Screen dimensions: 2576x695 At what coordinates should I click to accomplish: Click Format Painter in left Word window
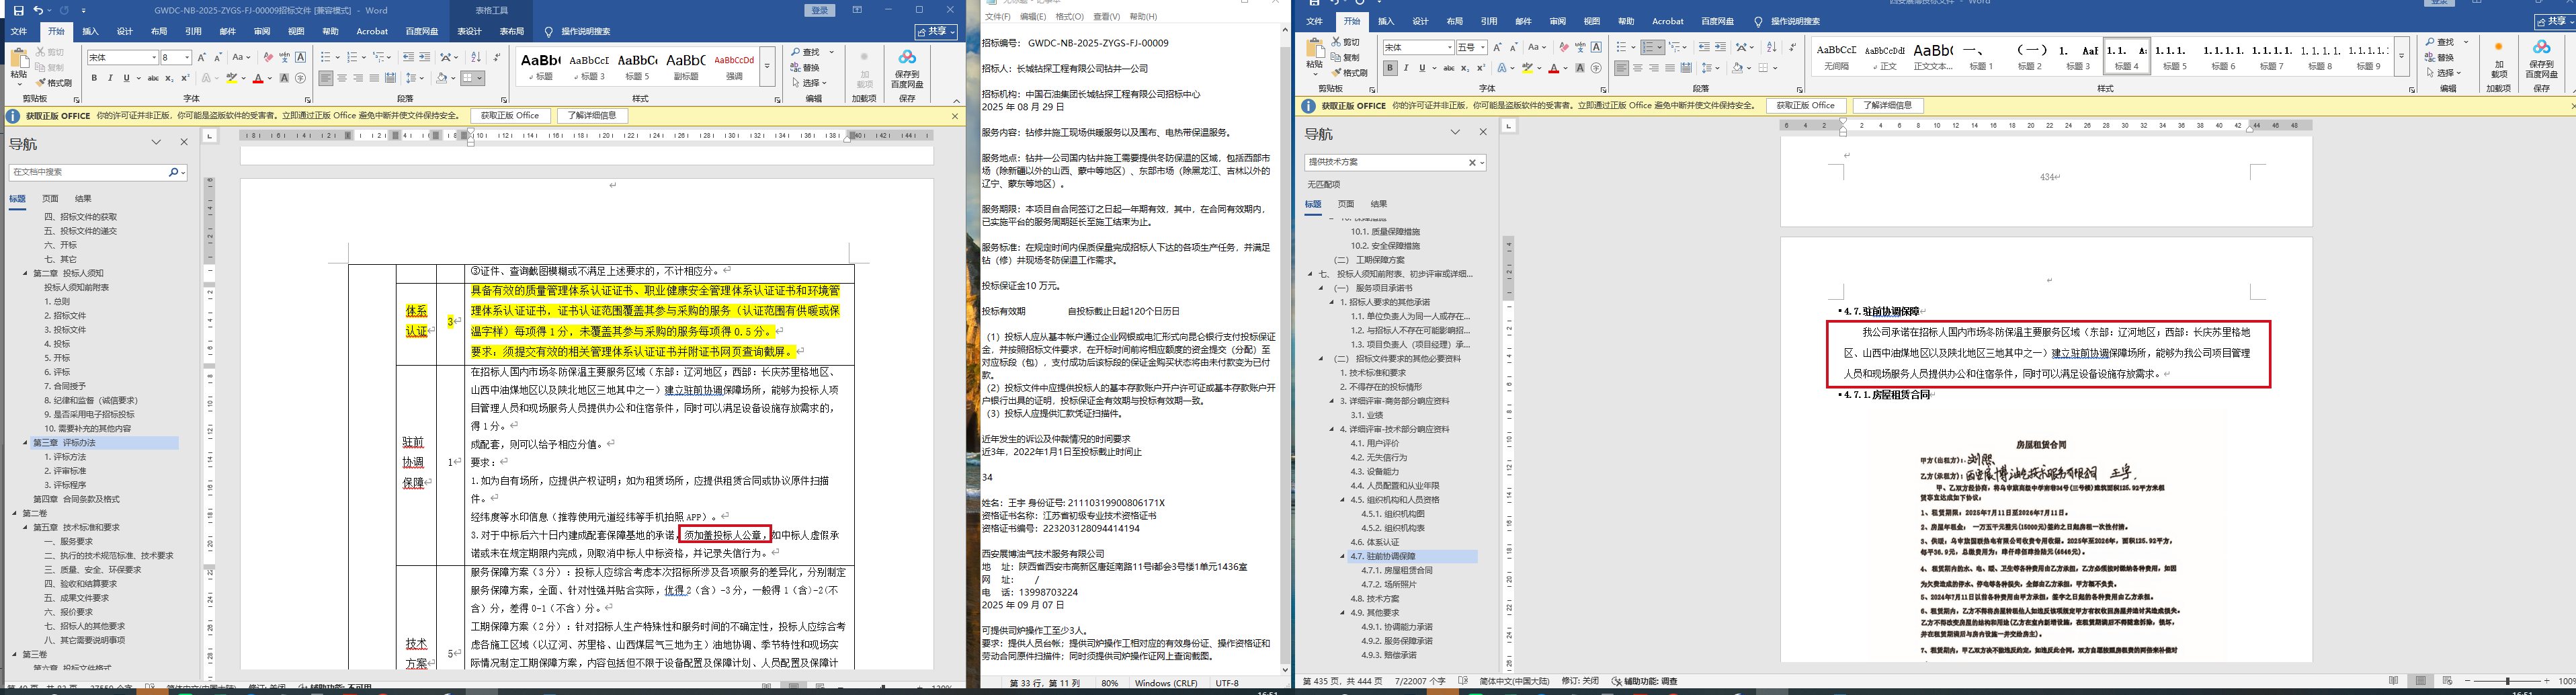pyautogui.click(x=54, y=83)
